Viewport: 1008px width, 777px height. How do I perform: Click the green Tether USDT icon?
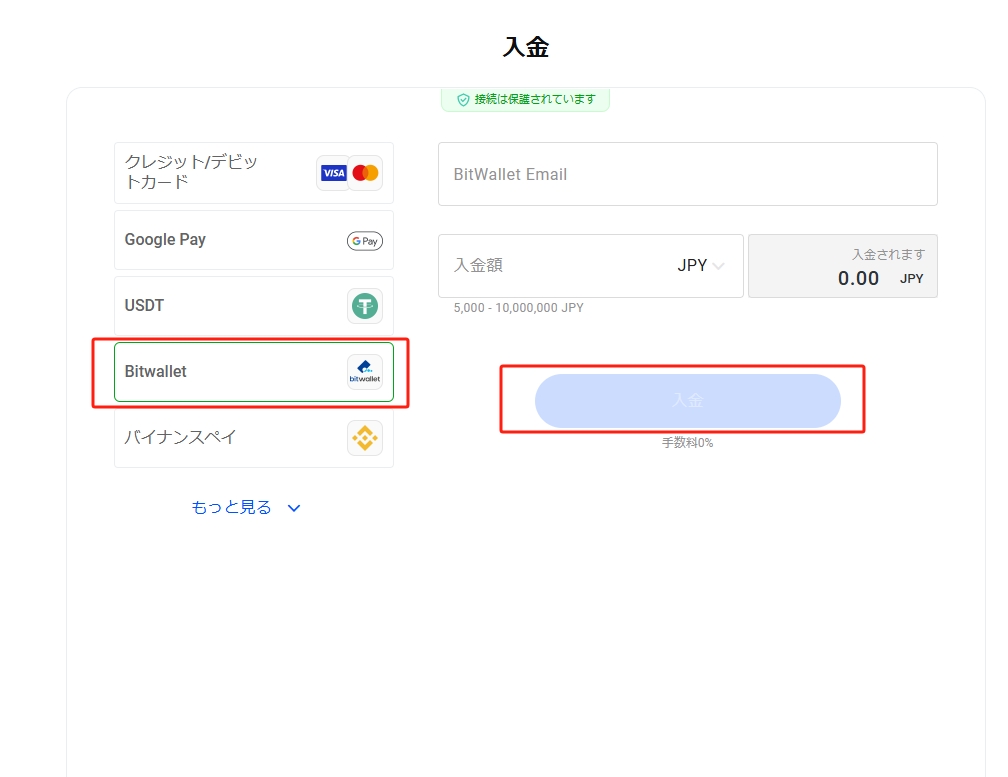pos(365,306)
